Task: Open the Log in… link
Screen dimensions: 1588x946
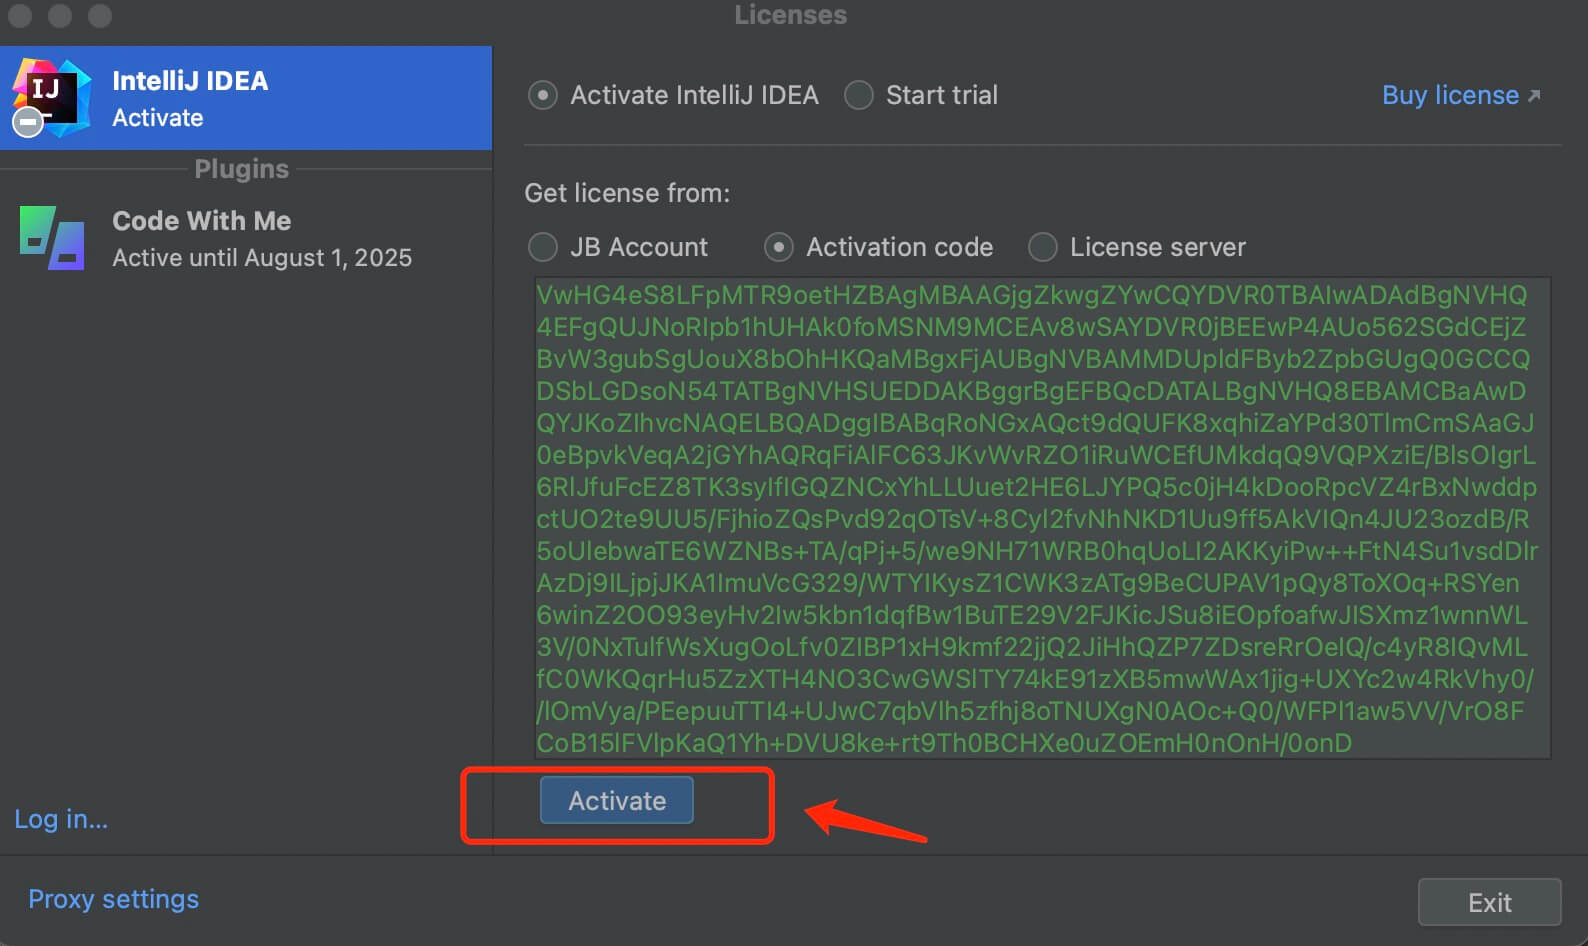Action: coord(61,819)
